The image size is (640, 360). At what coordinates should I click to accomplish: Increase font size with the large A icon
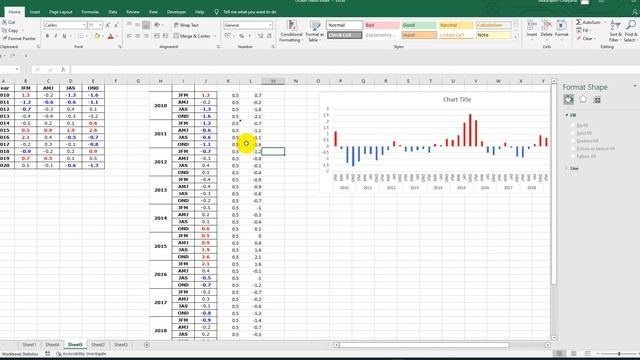(x=108, y=25)
